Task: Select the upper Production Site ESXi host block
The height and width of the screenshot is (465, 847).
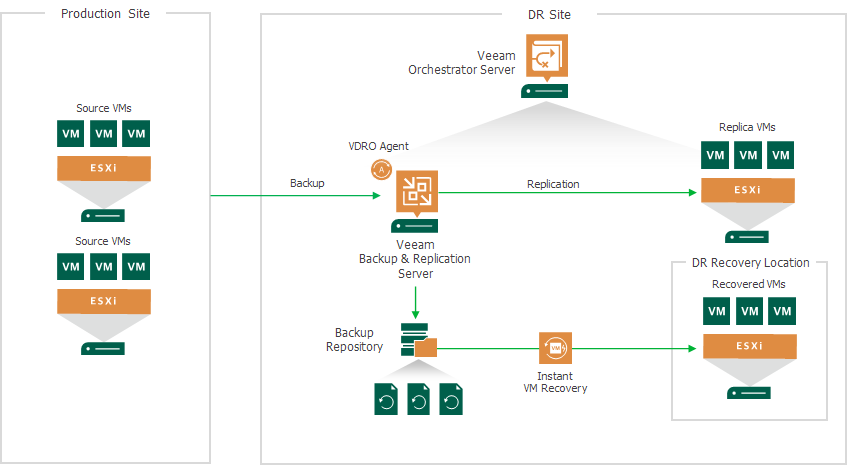Action: coord(104,169)
